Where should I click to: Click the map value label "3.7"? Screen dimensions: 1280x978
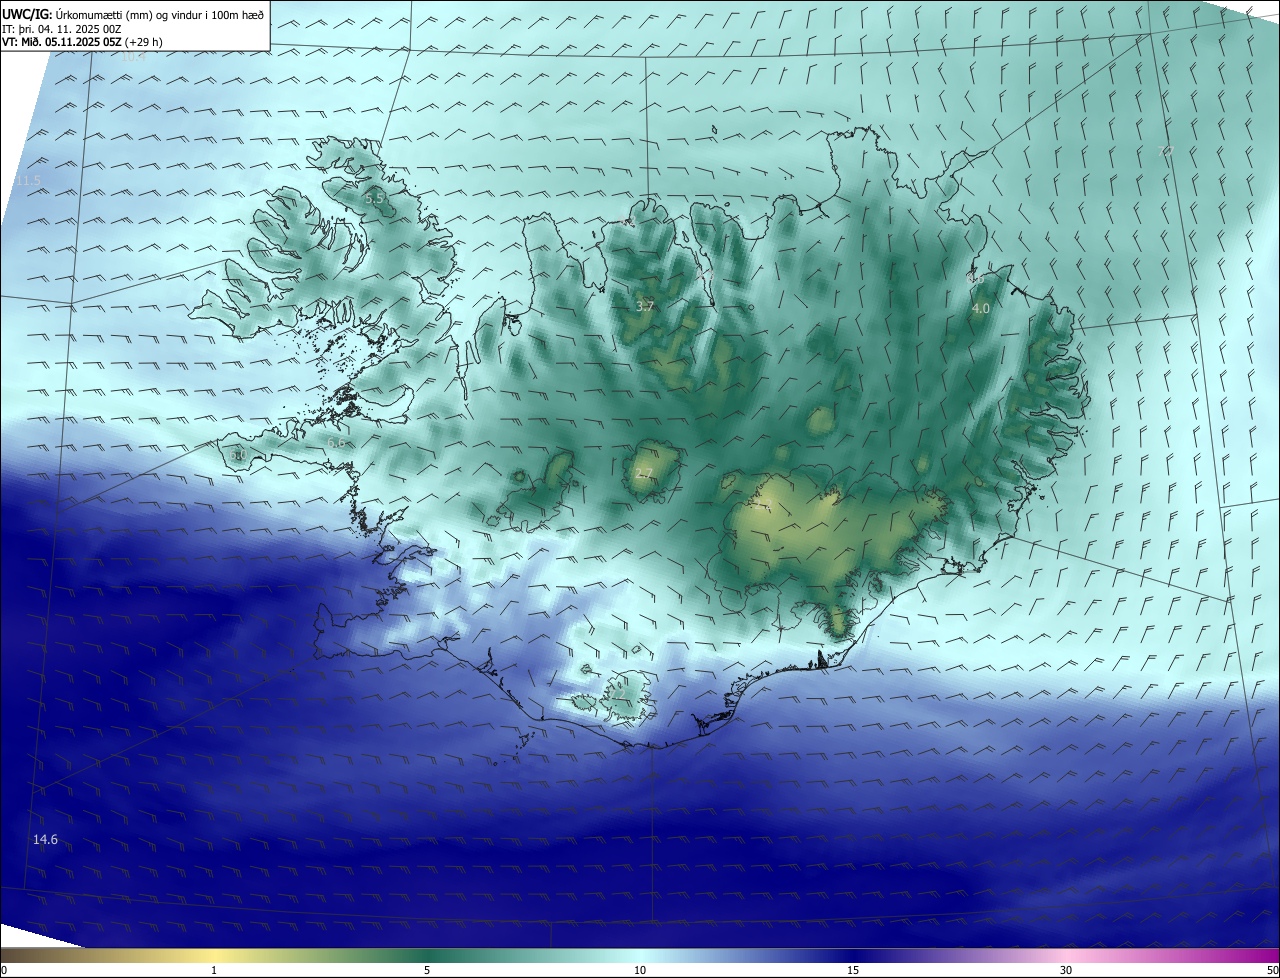pos(645,307)
